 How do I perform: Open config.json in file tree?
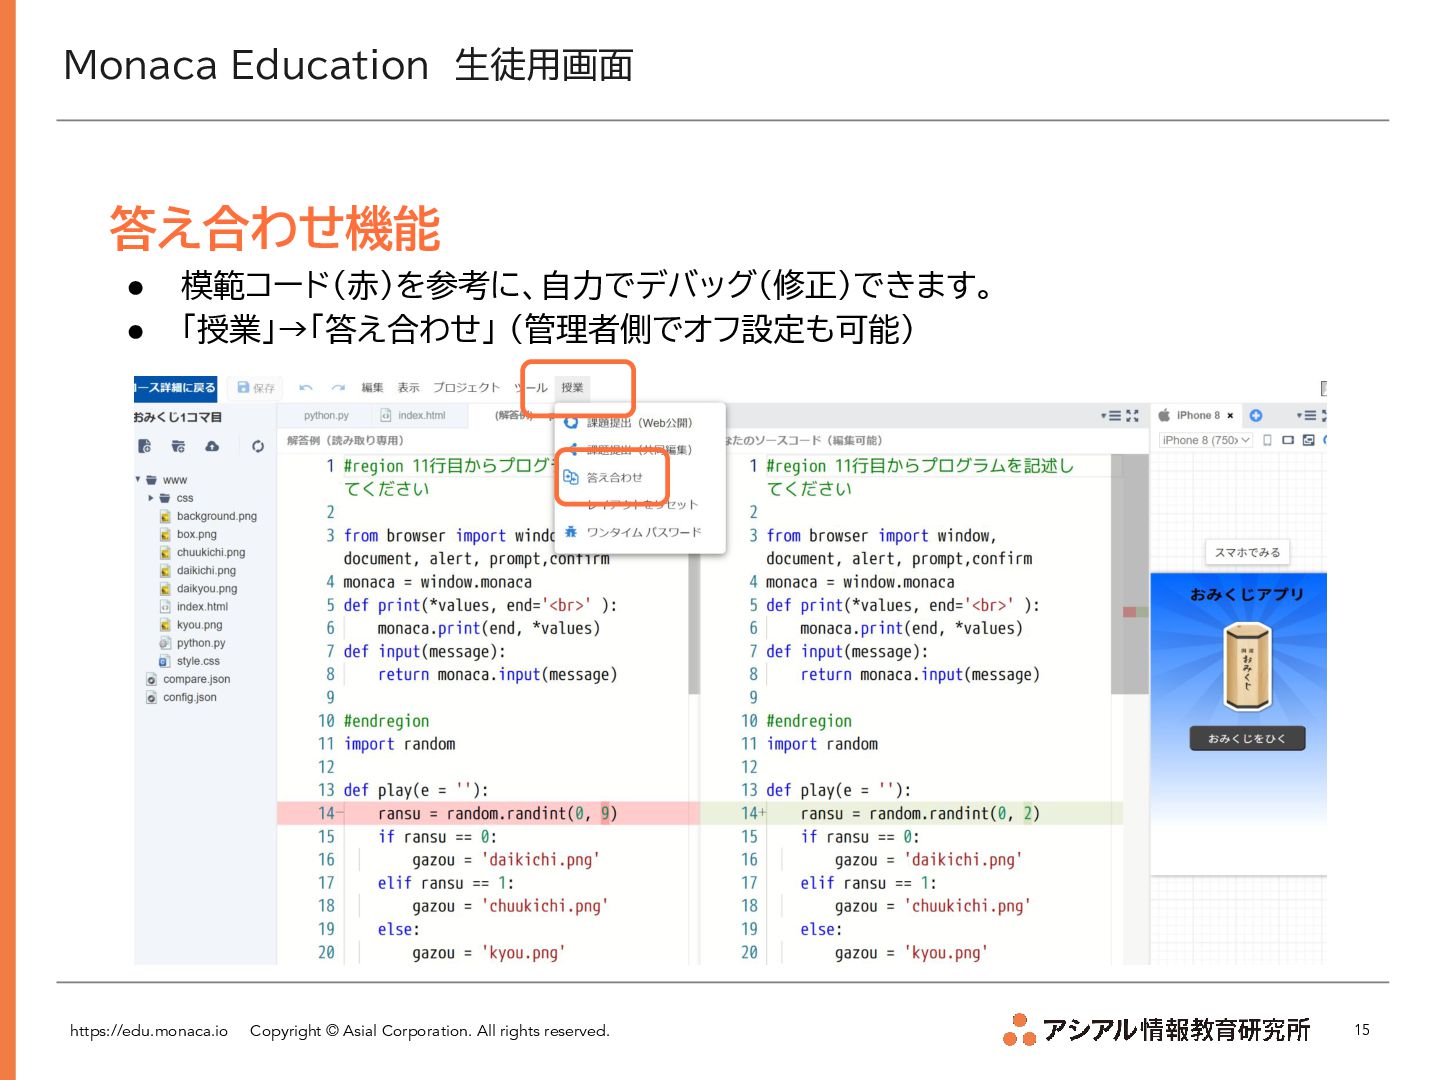(x=182, y=697)
